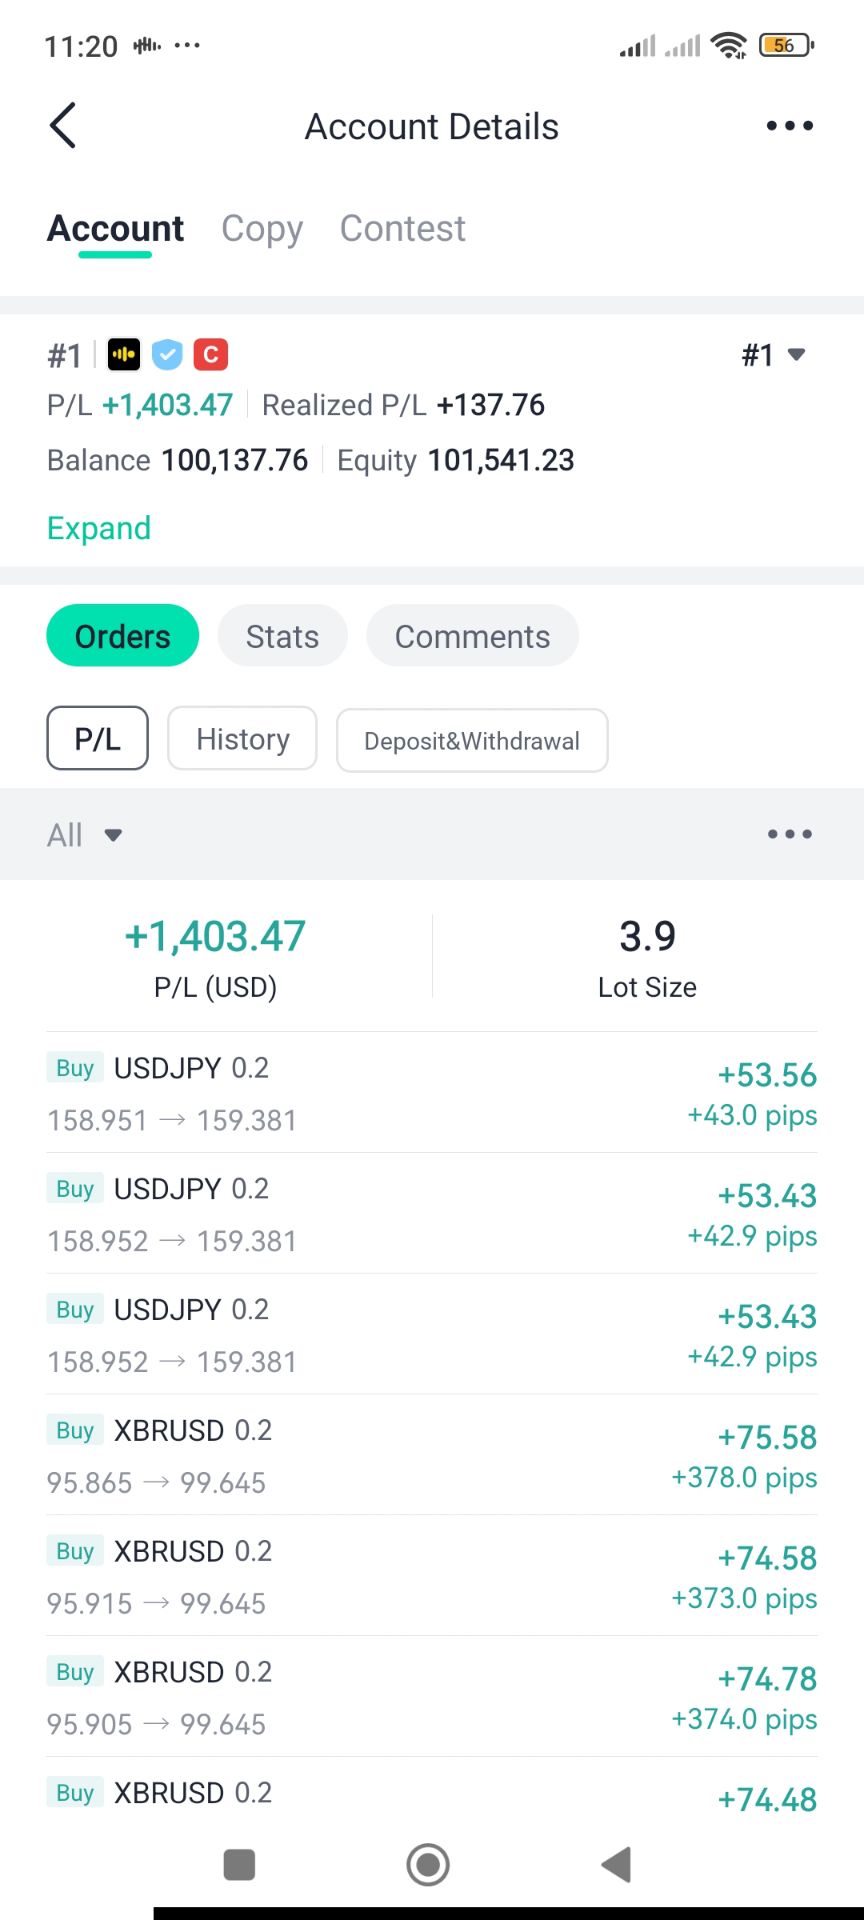Open the All filter dropdown
The height and width of the screenshot is (1920, 864).
pyautogui.click(x=84, y=835)
